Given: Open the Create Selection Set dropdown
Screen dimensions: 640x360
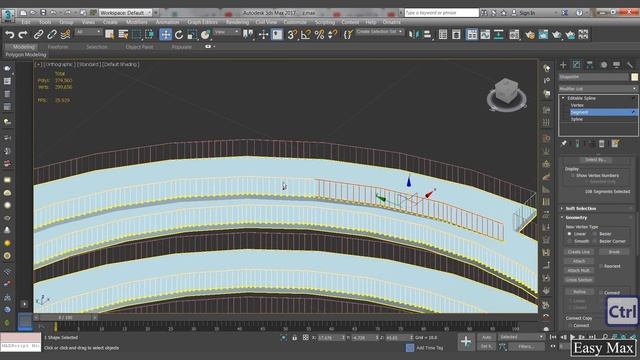Looking at the screenshot, I should (379, 32).
